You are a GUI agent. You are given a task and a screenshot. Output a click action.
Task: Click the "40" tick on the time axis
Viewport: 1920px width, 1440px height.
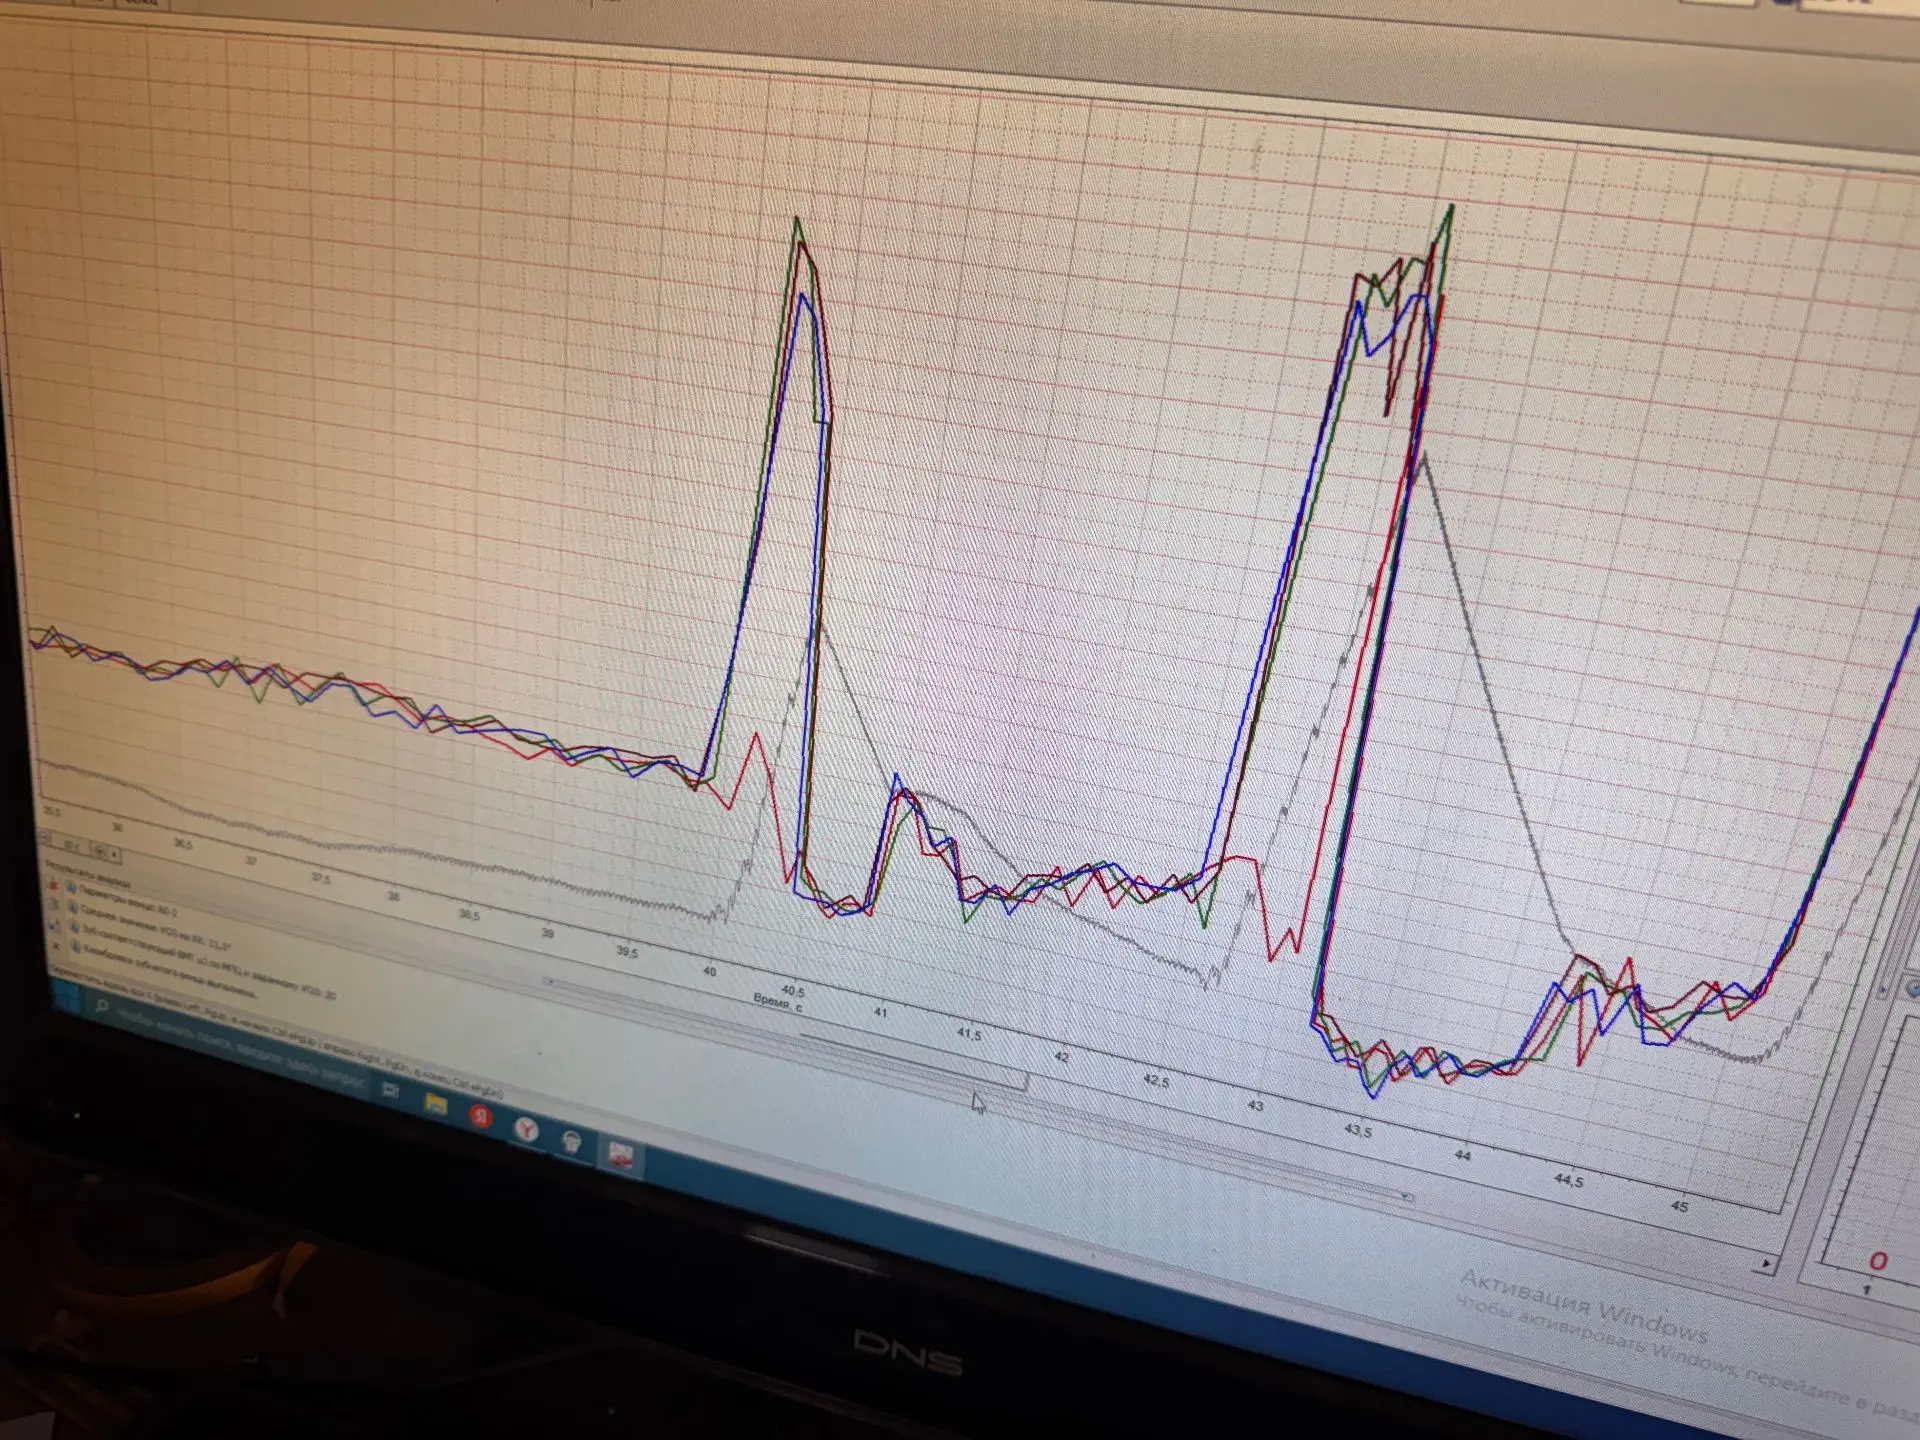pyautogui.click(x=710, y=971)
